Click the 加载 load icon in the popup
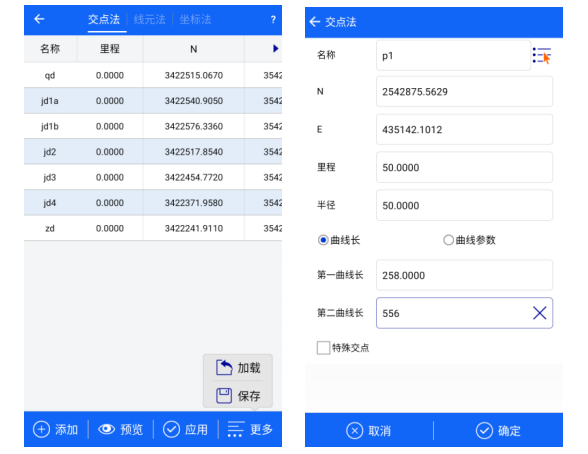Image resolution: width=588 pixels, height=454 pixels. [x=224, y=367]
